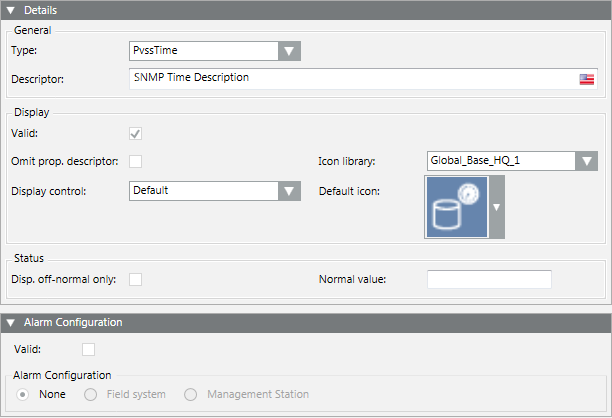Collapse the Alarm Configuration section triangle
This screenshot has height=418, width=612.
[11, 323]
